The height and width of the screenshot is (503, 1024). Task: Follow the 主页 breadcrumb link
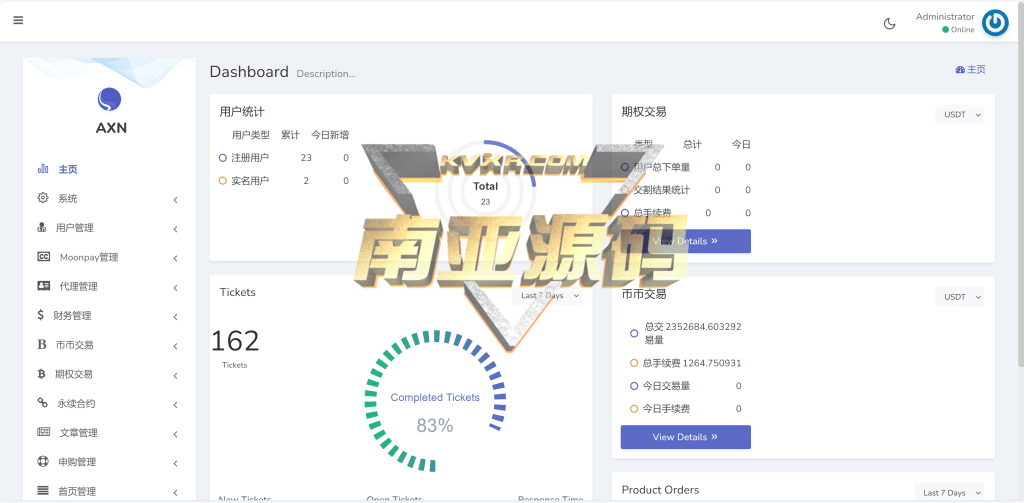click(x=970, y=70)
